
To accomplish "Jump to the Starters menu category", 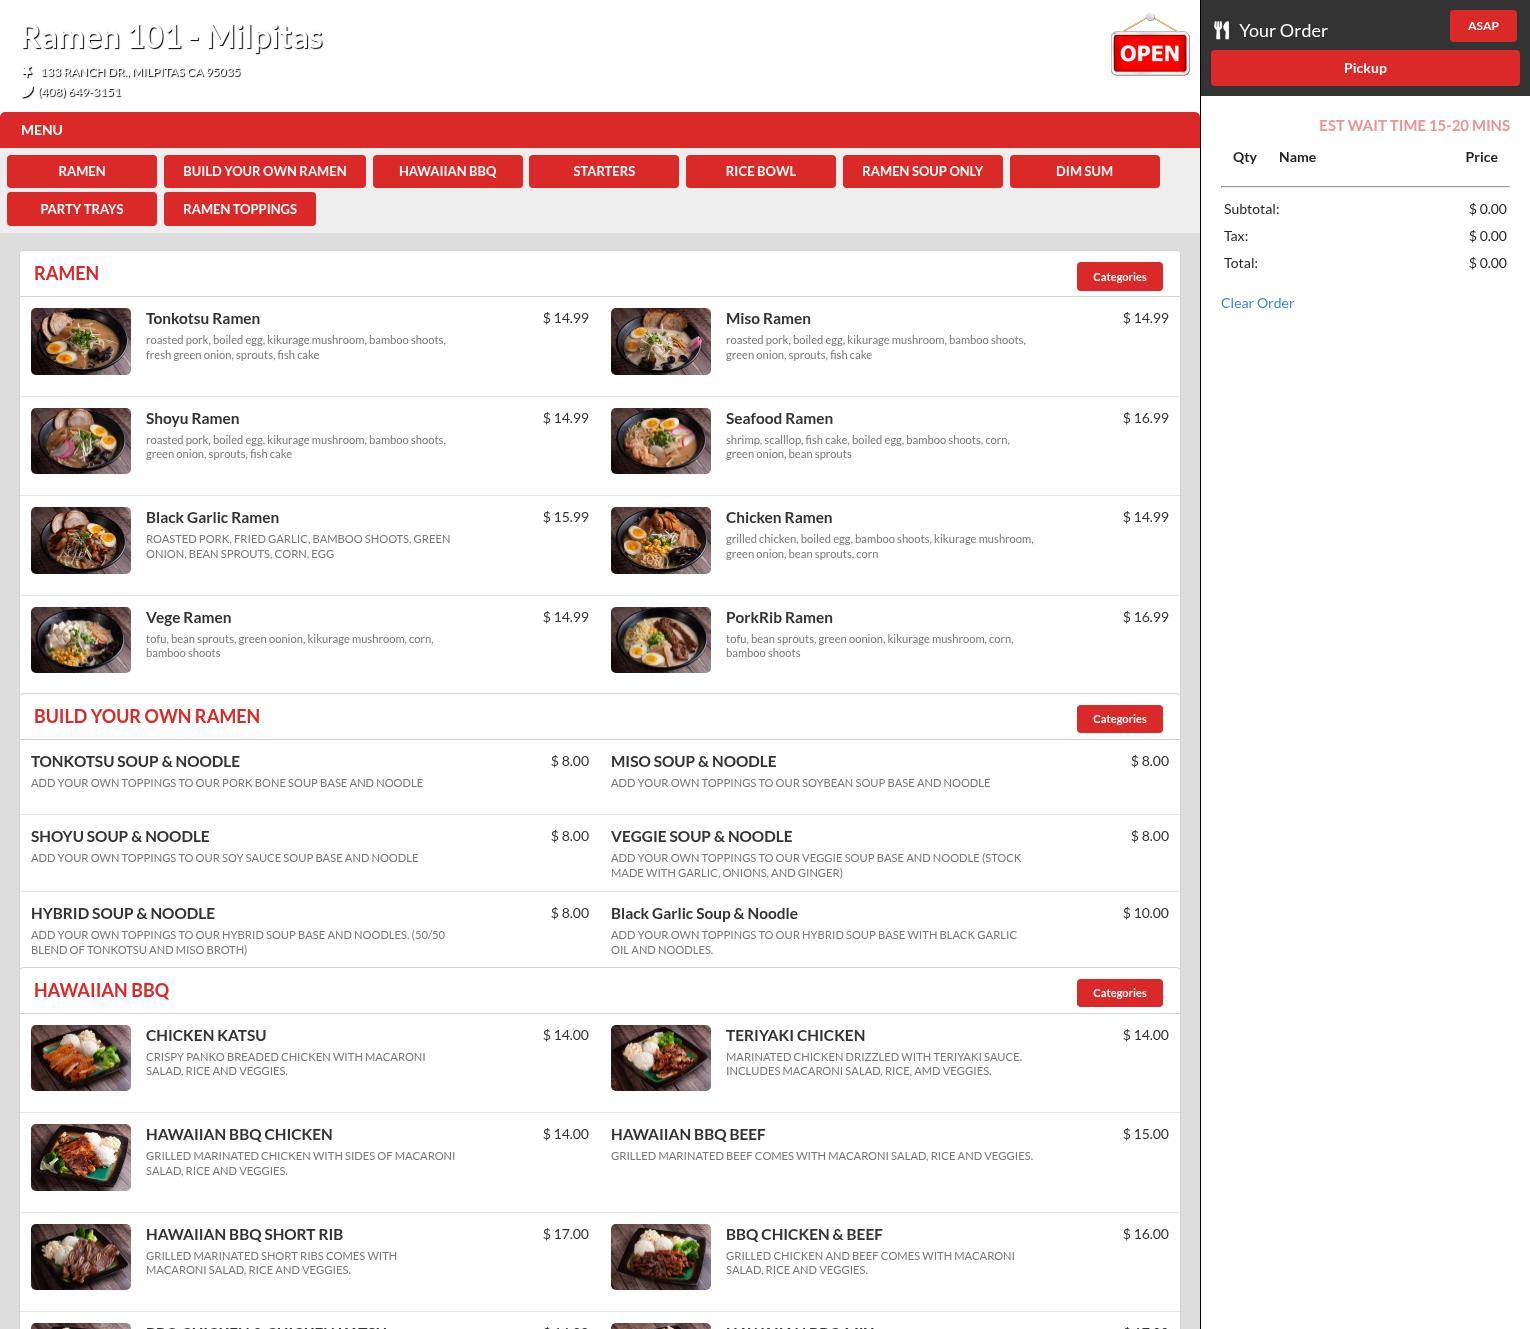I will point(604,171).
